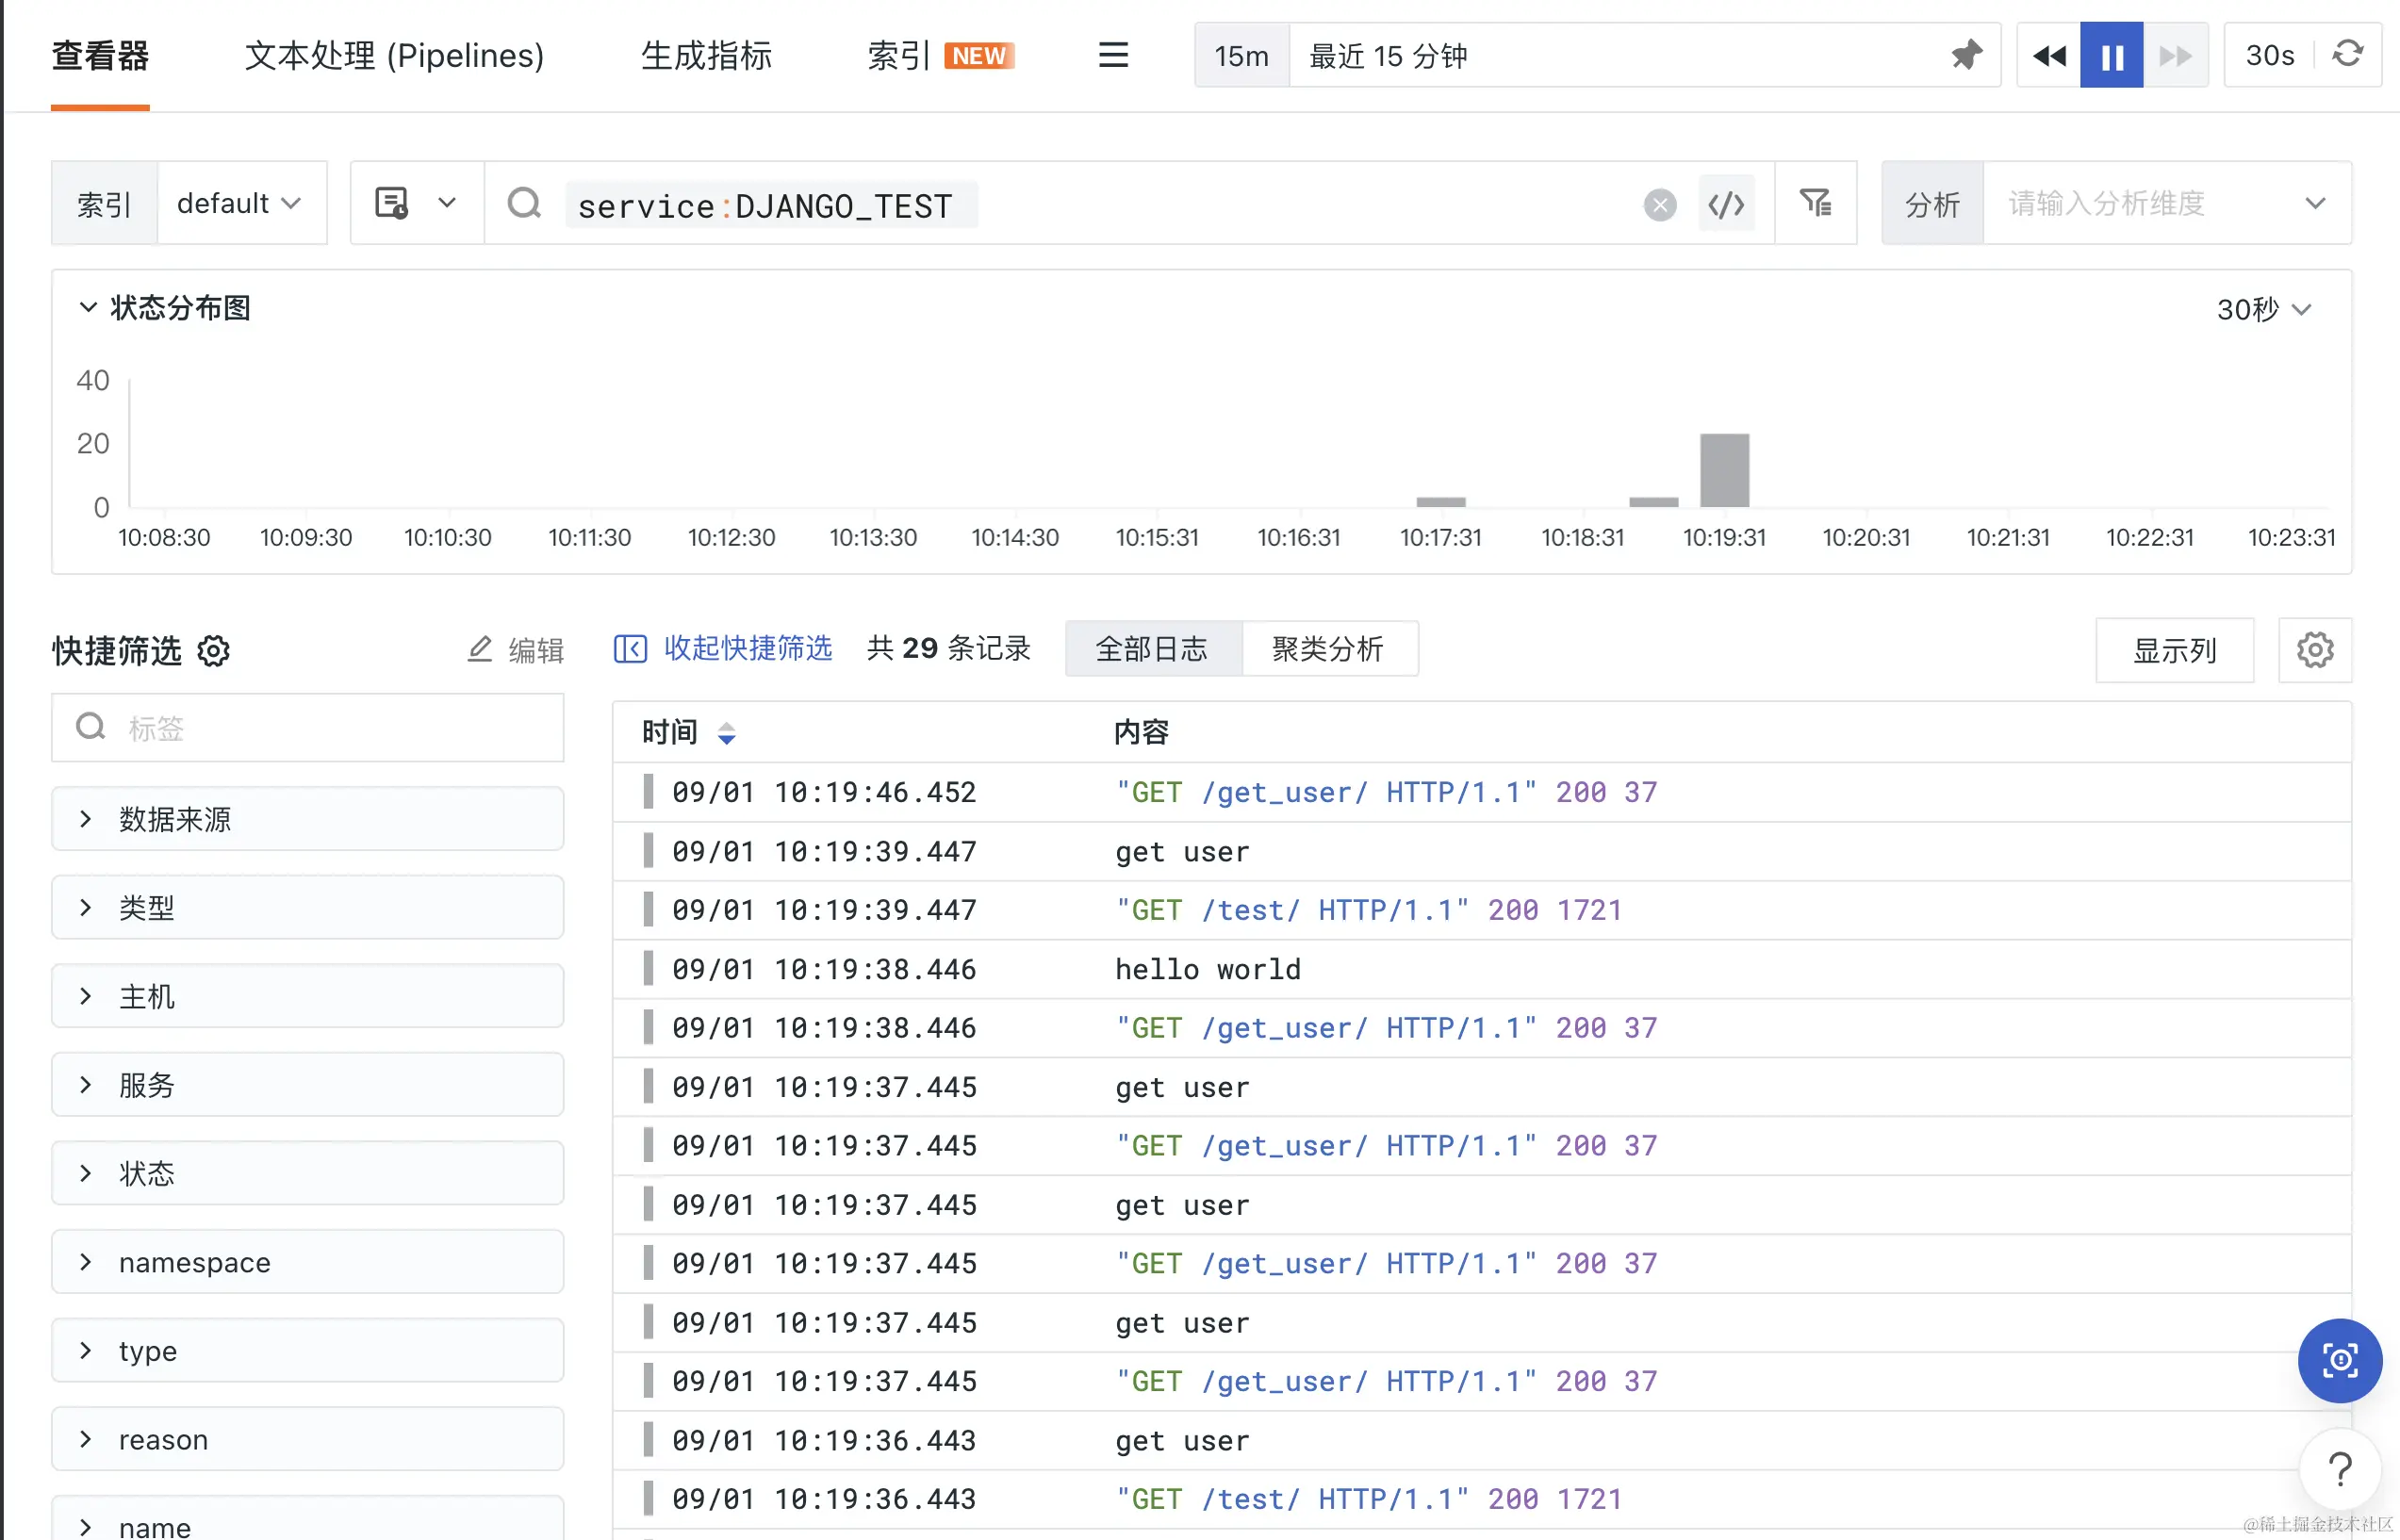Open log table settings gear

(2315, 650)
